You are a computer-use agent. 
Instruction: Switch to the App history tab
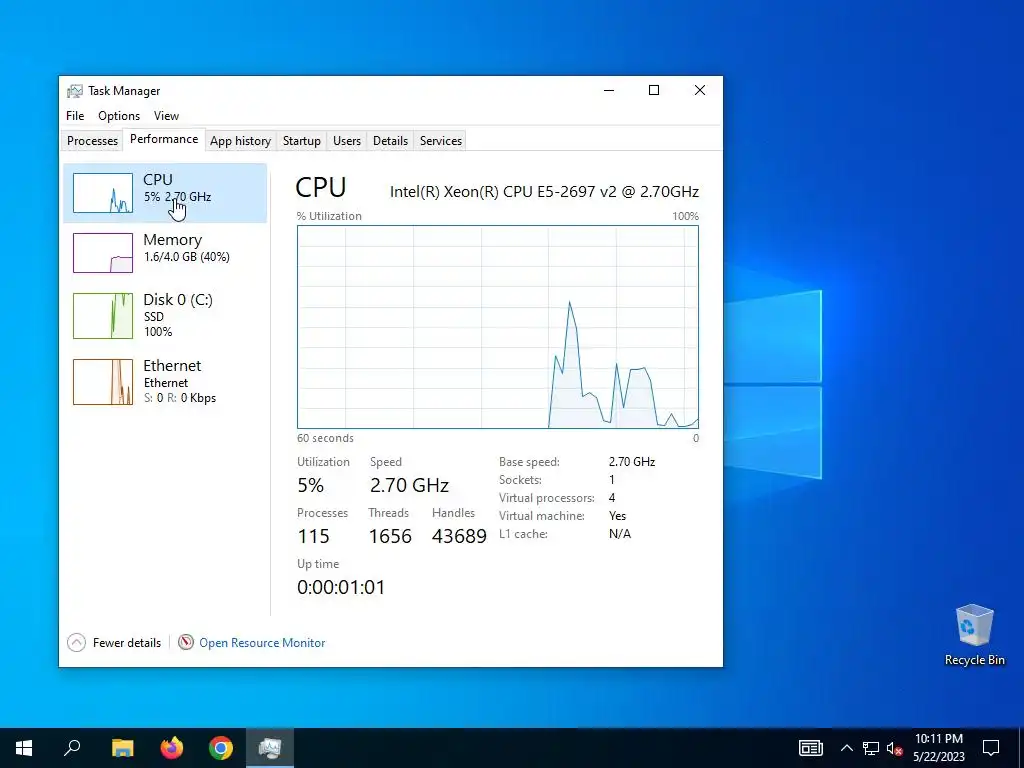[240, 140]
